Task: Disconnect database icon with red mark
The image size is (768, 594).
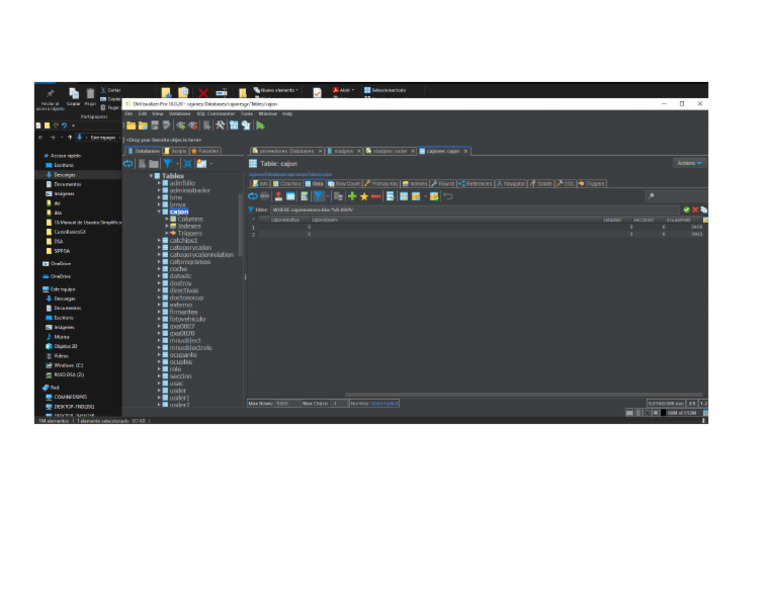Action: (193, 126)
